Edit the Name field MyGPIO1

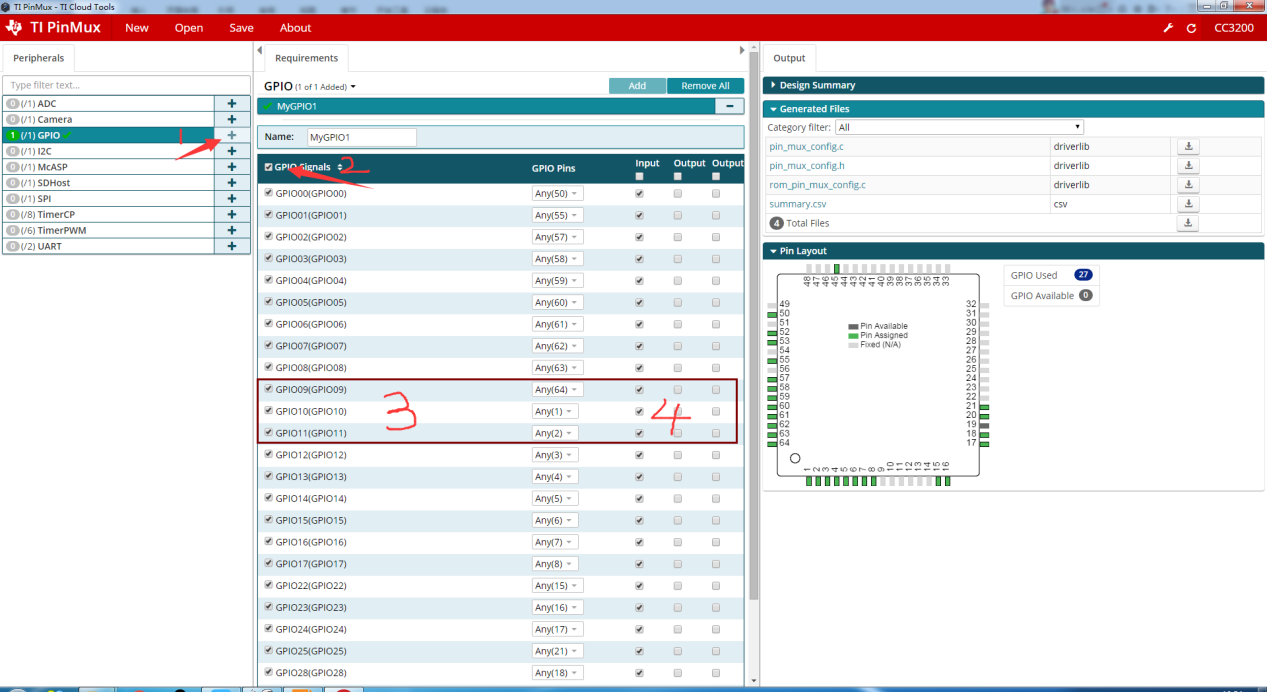coord(361,137)
